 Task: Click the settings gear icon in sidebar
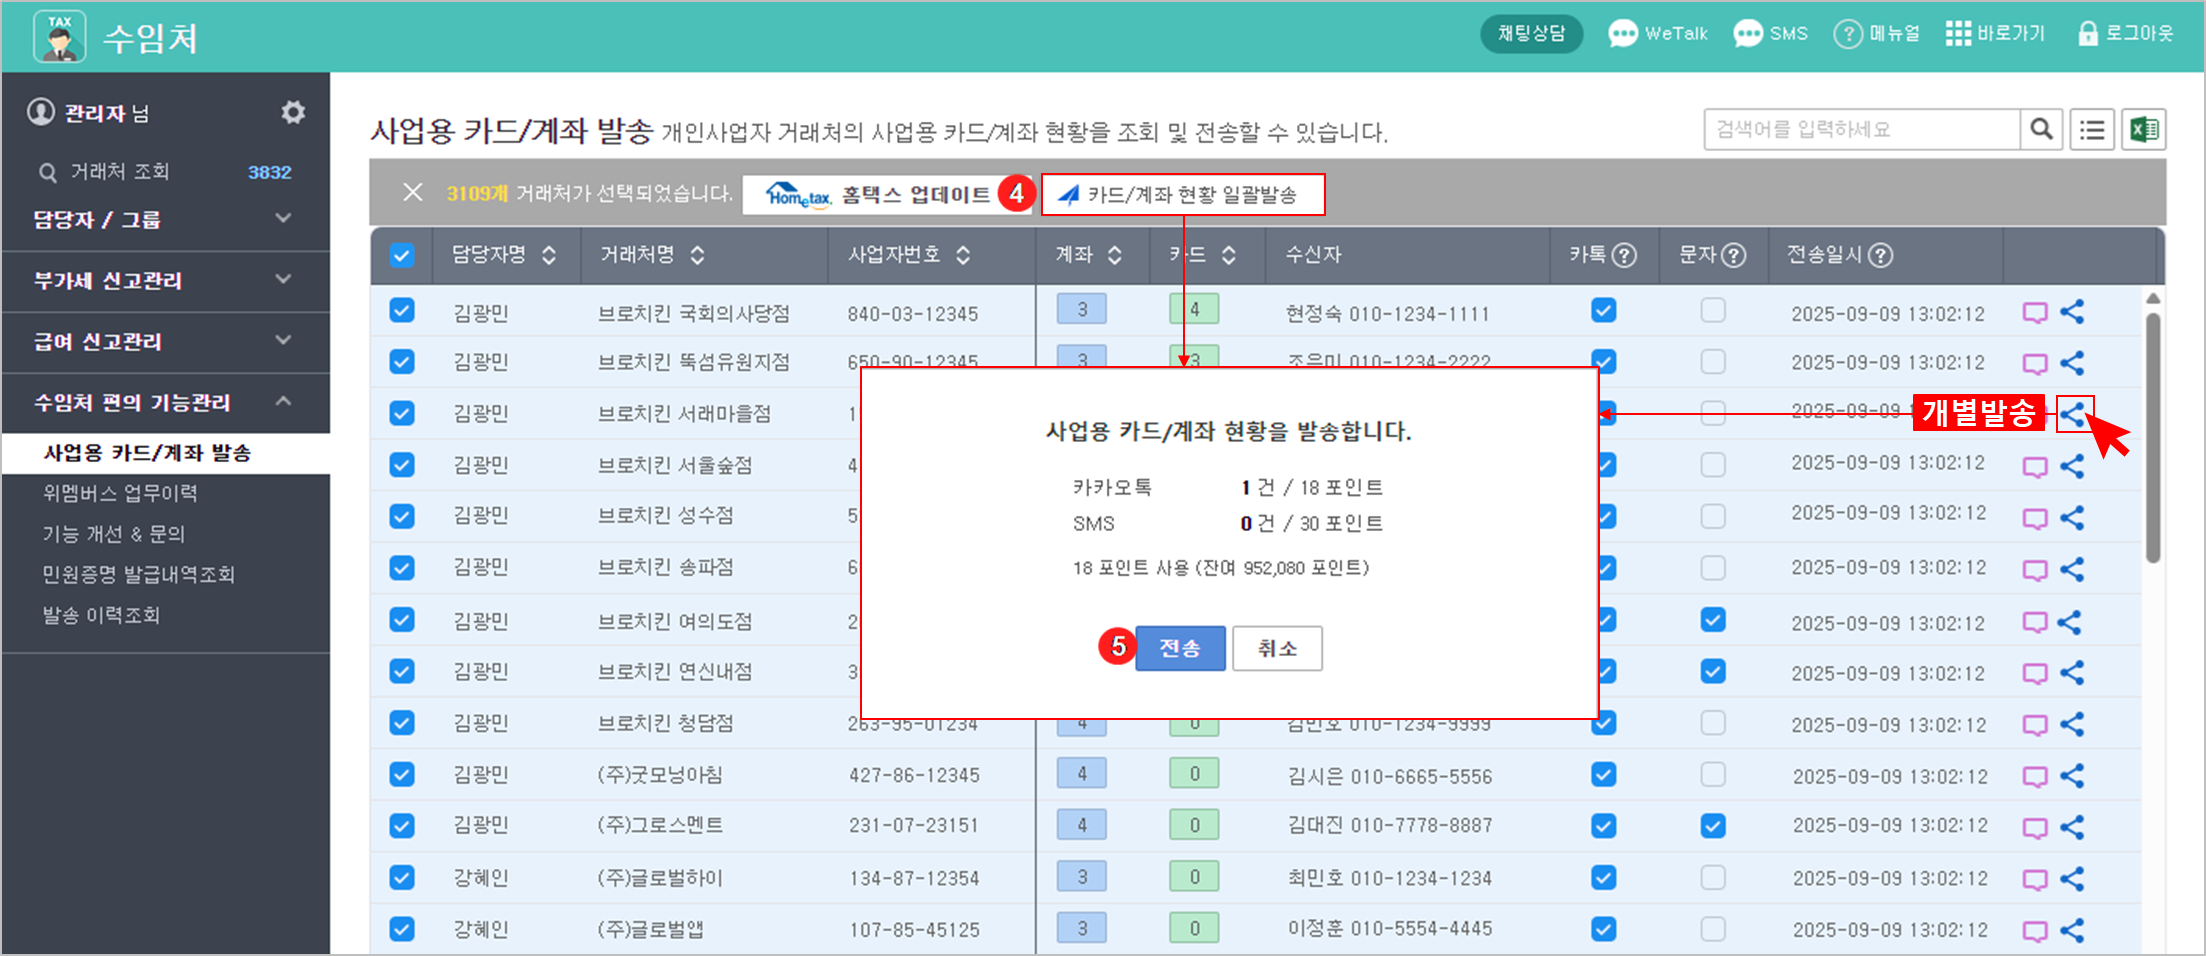click(x=293, y=112)
